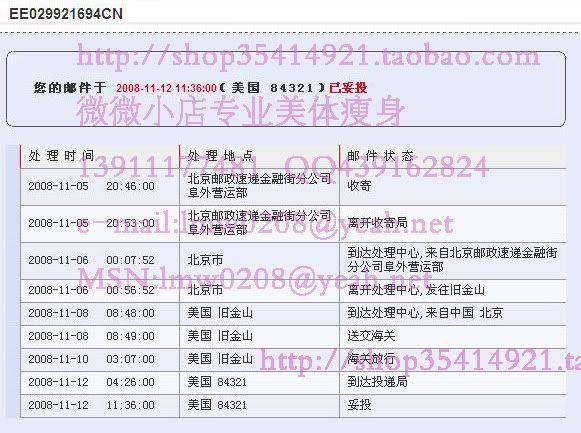
Task: Select the timestamp 2008-11-05 20:53:00
Action: click(x=92, y=223)
